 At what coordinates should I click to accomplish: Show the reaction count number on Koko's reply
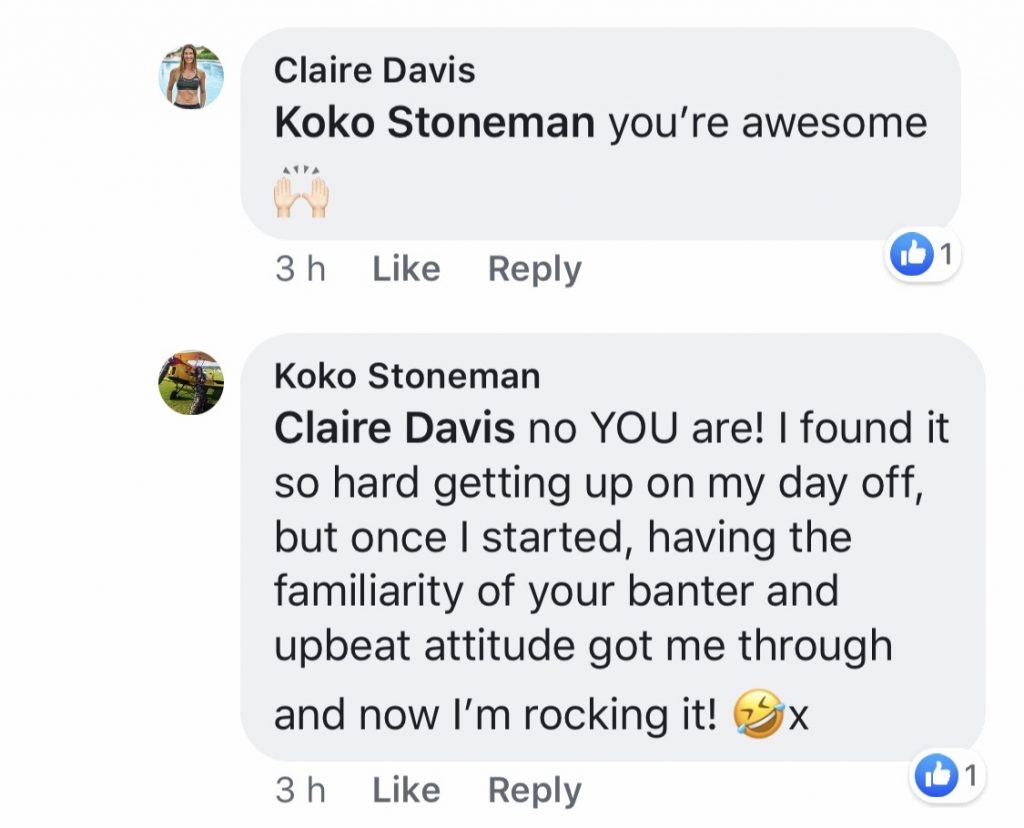coord(969,777)
